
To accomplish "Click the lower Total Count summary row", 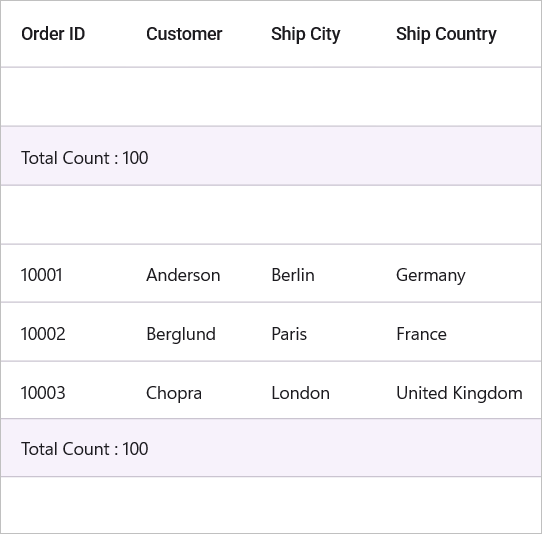I will 271,448.
